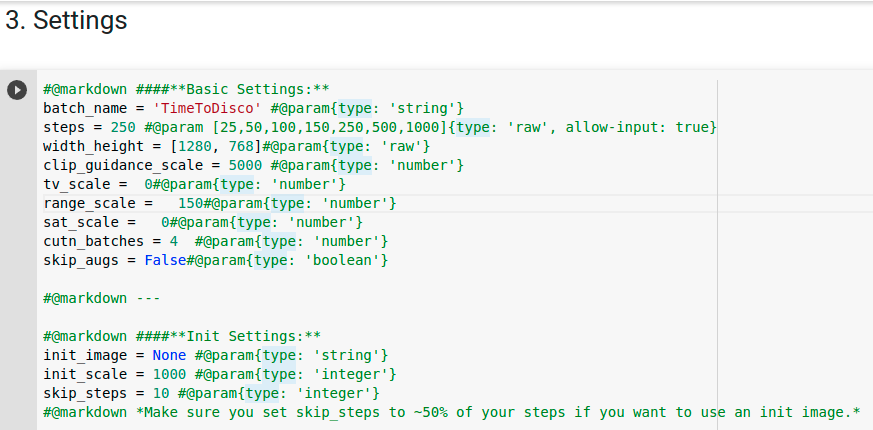
Task: Click the init_image None value
Action: click(x=169, y=355)
